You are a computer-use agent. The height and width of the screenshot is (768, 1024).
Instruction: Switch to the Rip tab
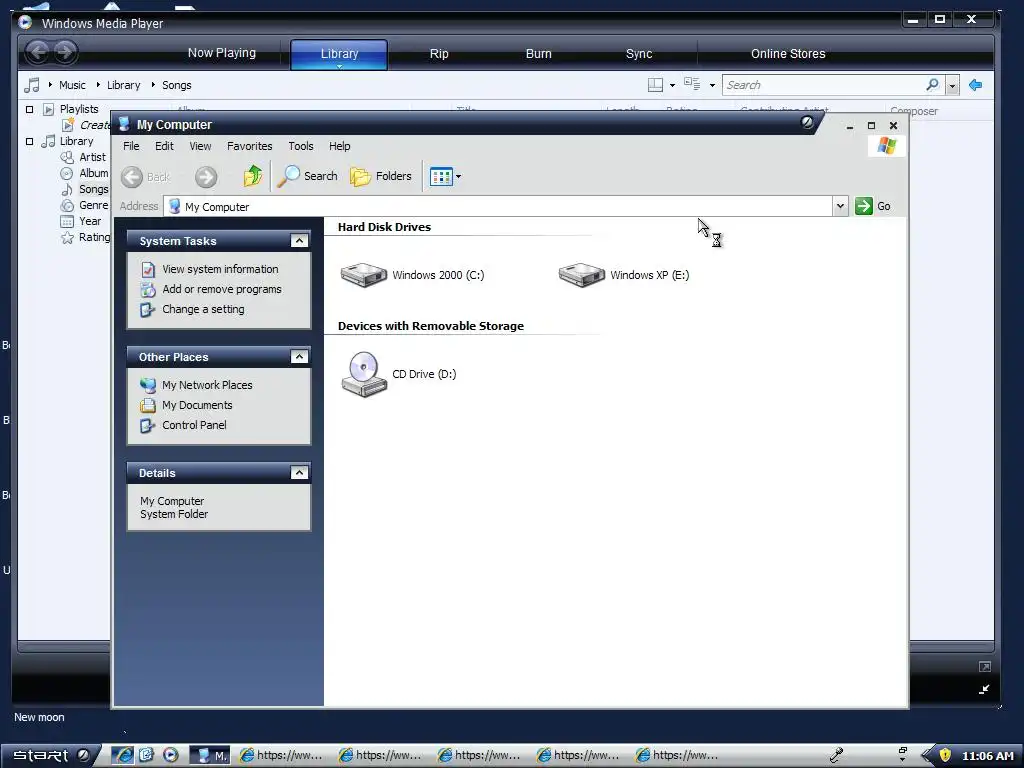(x=439, y=54)
